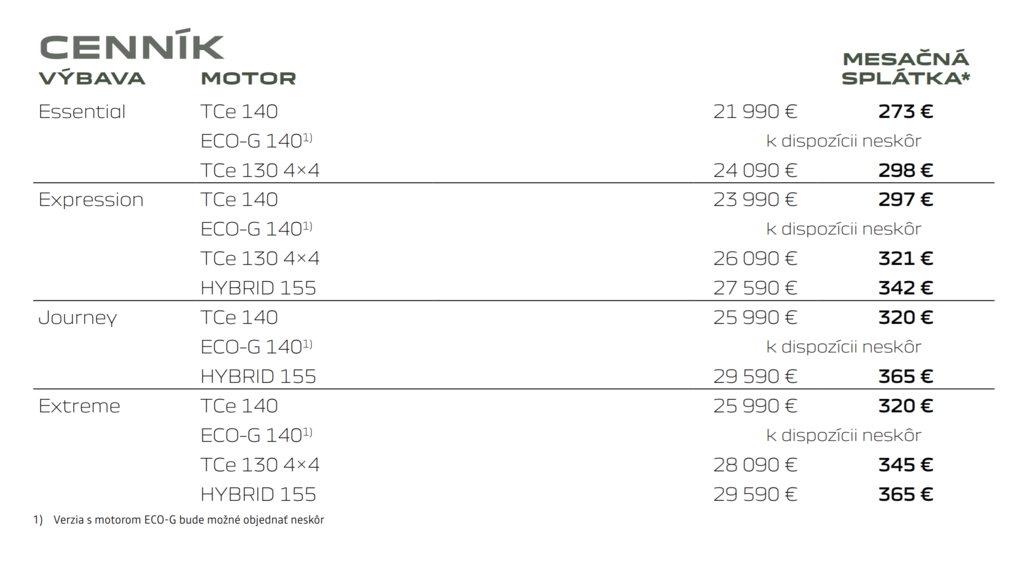Select the 345 € monthly payment

pyautogui.click(x=905, y=465)
